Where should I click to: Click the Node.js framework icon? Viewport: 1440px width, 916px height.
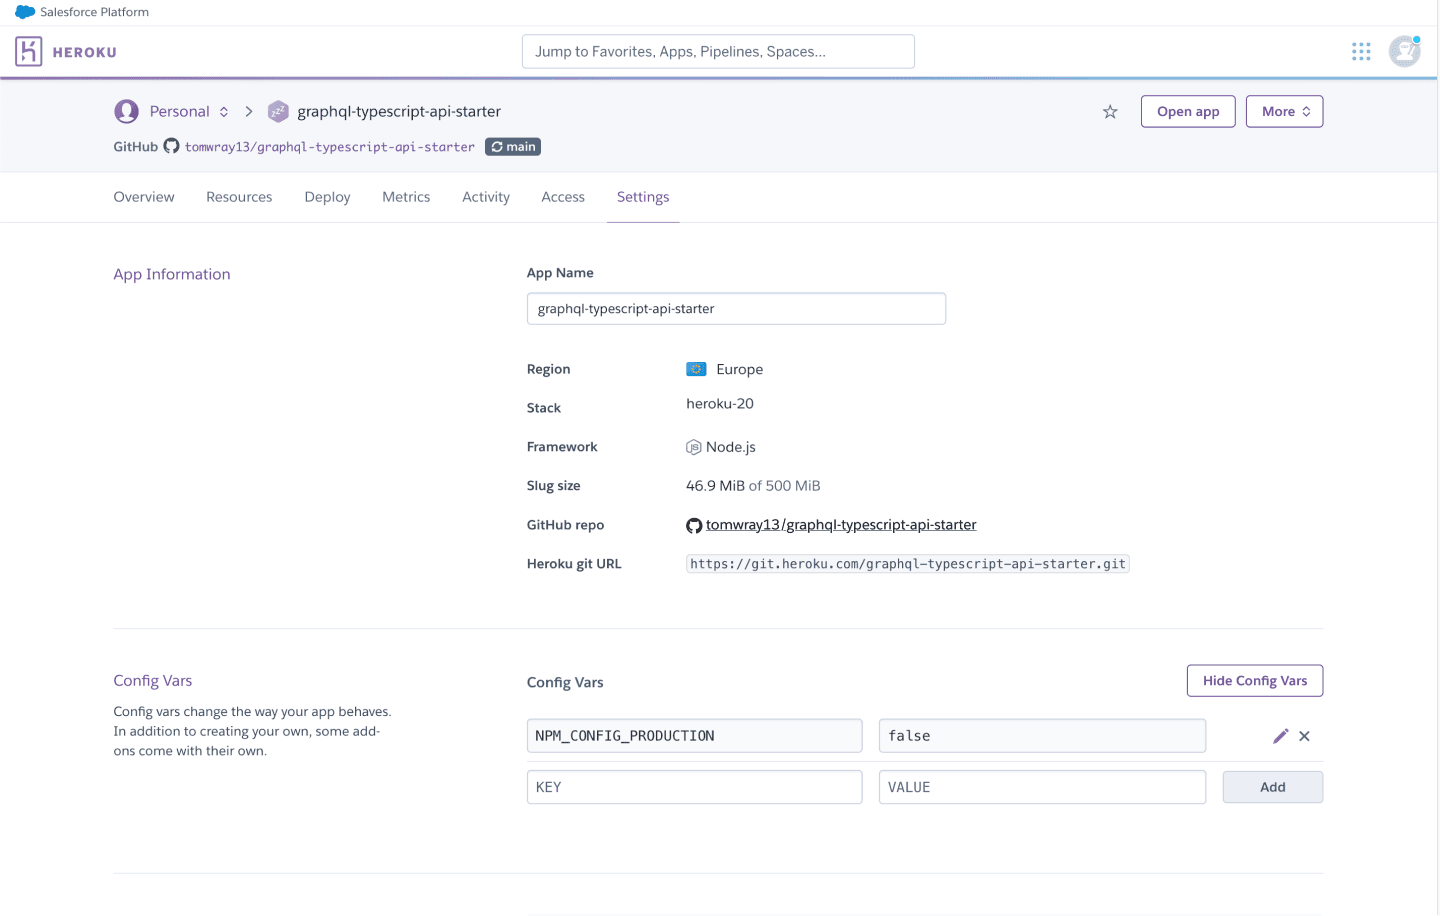[x=693, y=447]
